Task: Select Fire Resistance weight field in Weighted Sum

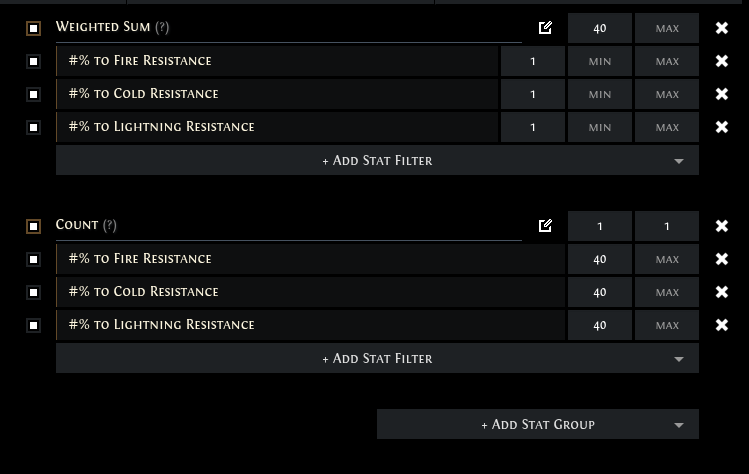Action: pos(533,61)
